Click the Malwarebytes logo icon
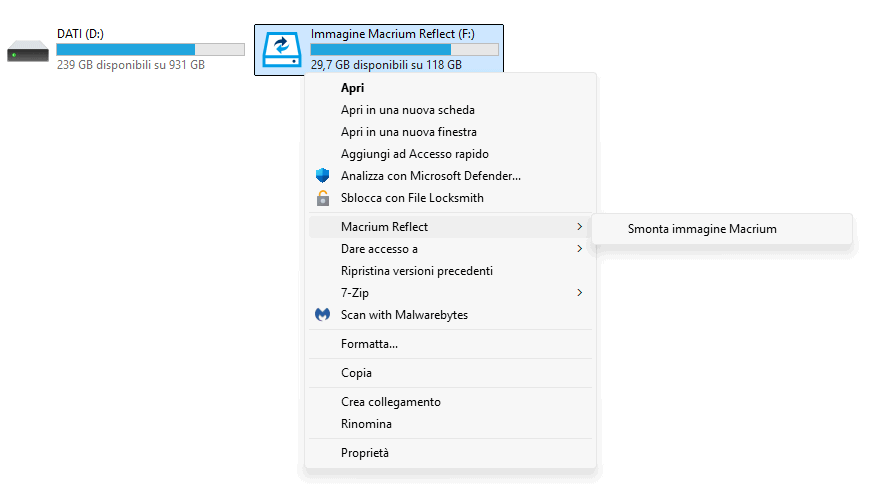The height and width of the screenshot is (501, 879). tap(322, 314)
